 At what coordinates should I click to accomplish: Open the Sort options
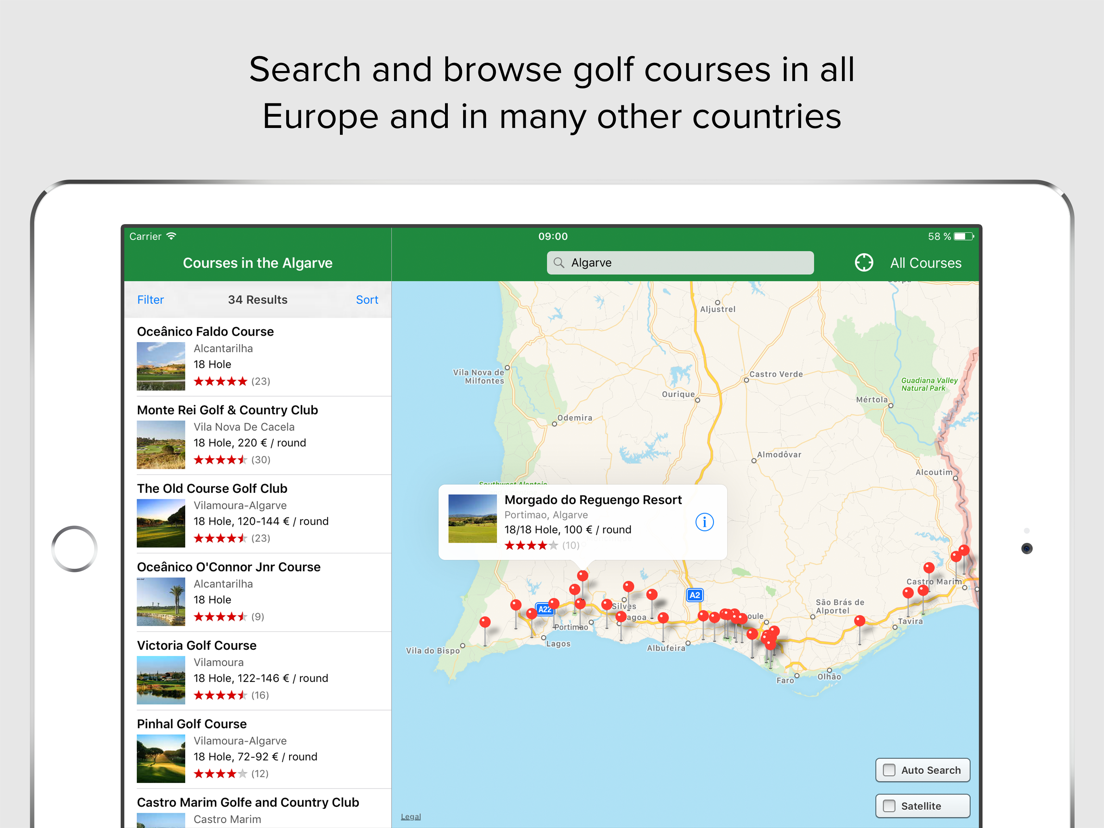coord(367,300)
